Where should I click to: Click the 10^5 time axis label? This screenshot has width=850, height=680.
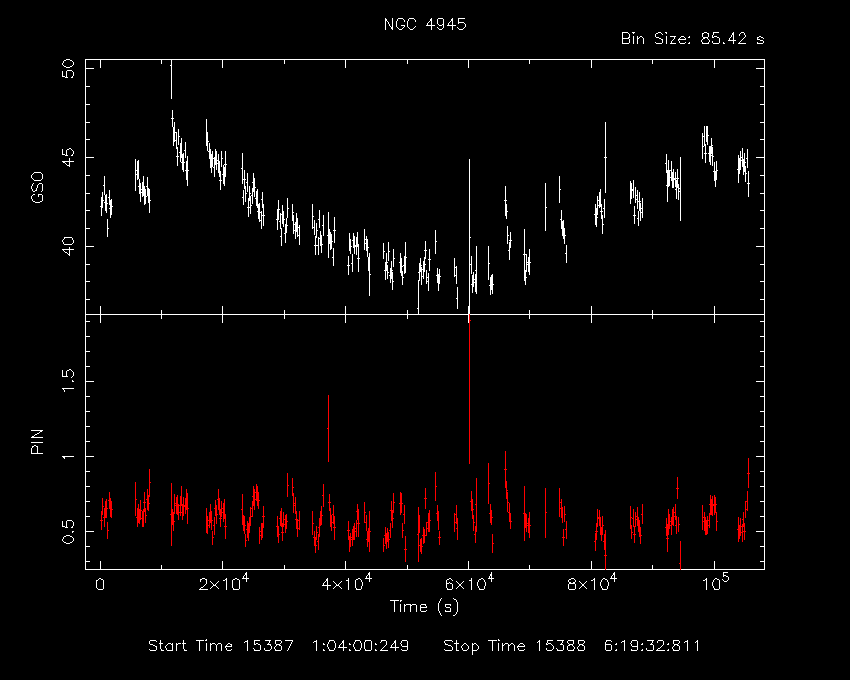(715, 582)
